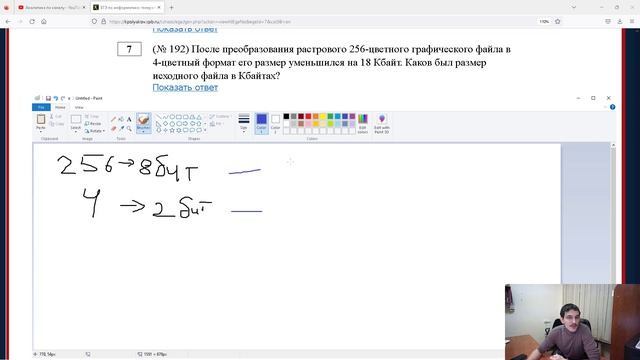
Task: Click the Показать ответ link for task 7
Action: pos(185,87)
